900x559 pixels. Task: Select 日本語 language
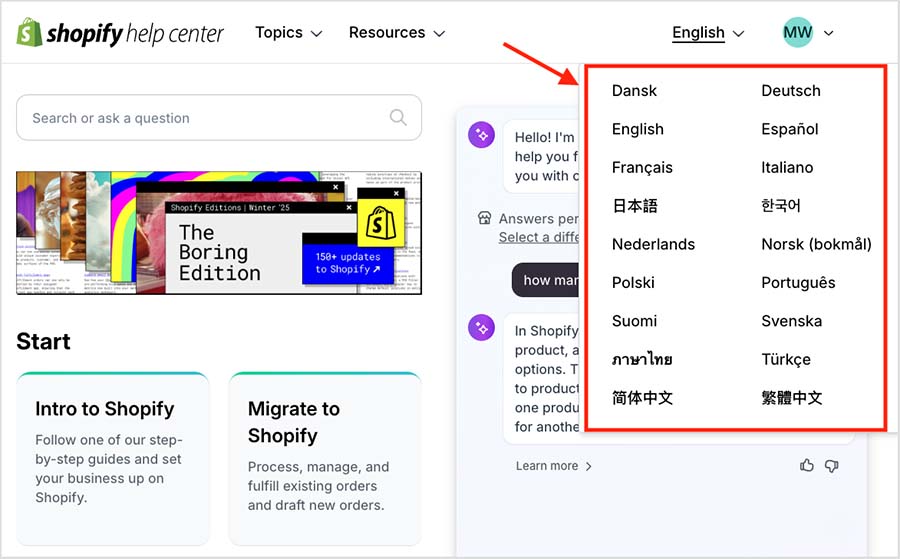(635, 205)
